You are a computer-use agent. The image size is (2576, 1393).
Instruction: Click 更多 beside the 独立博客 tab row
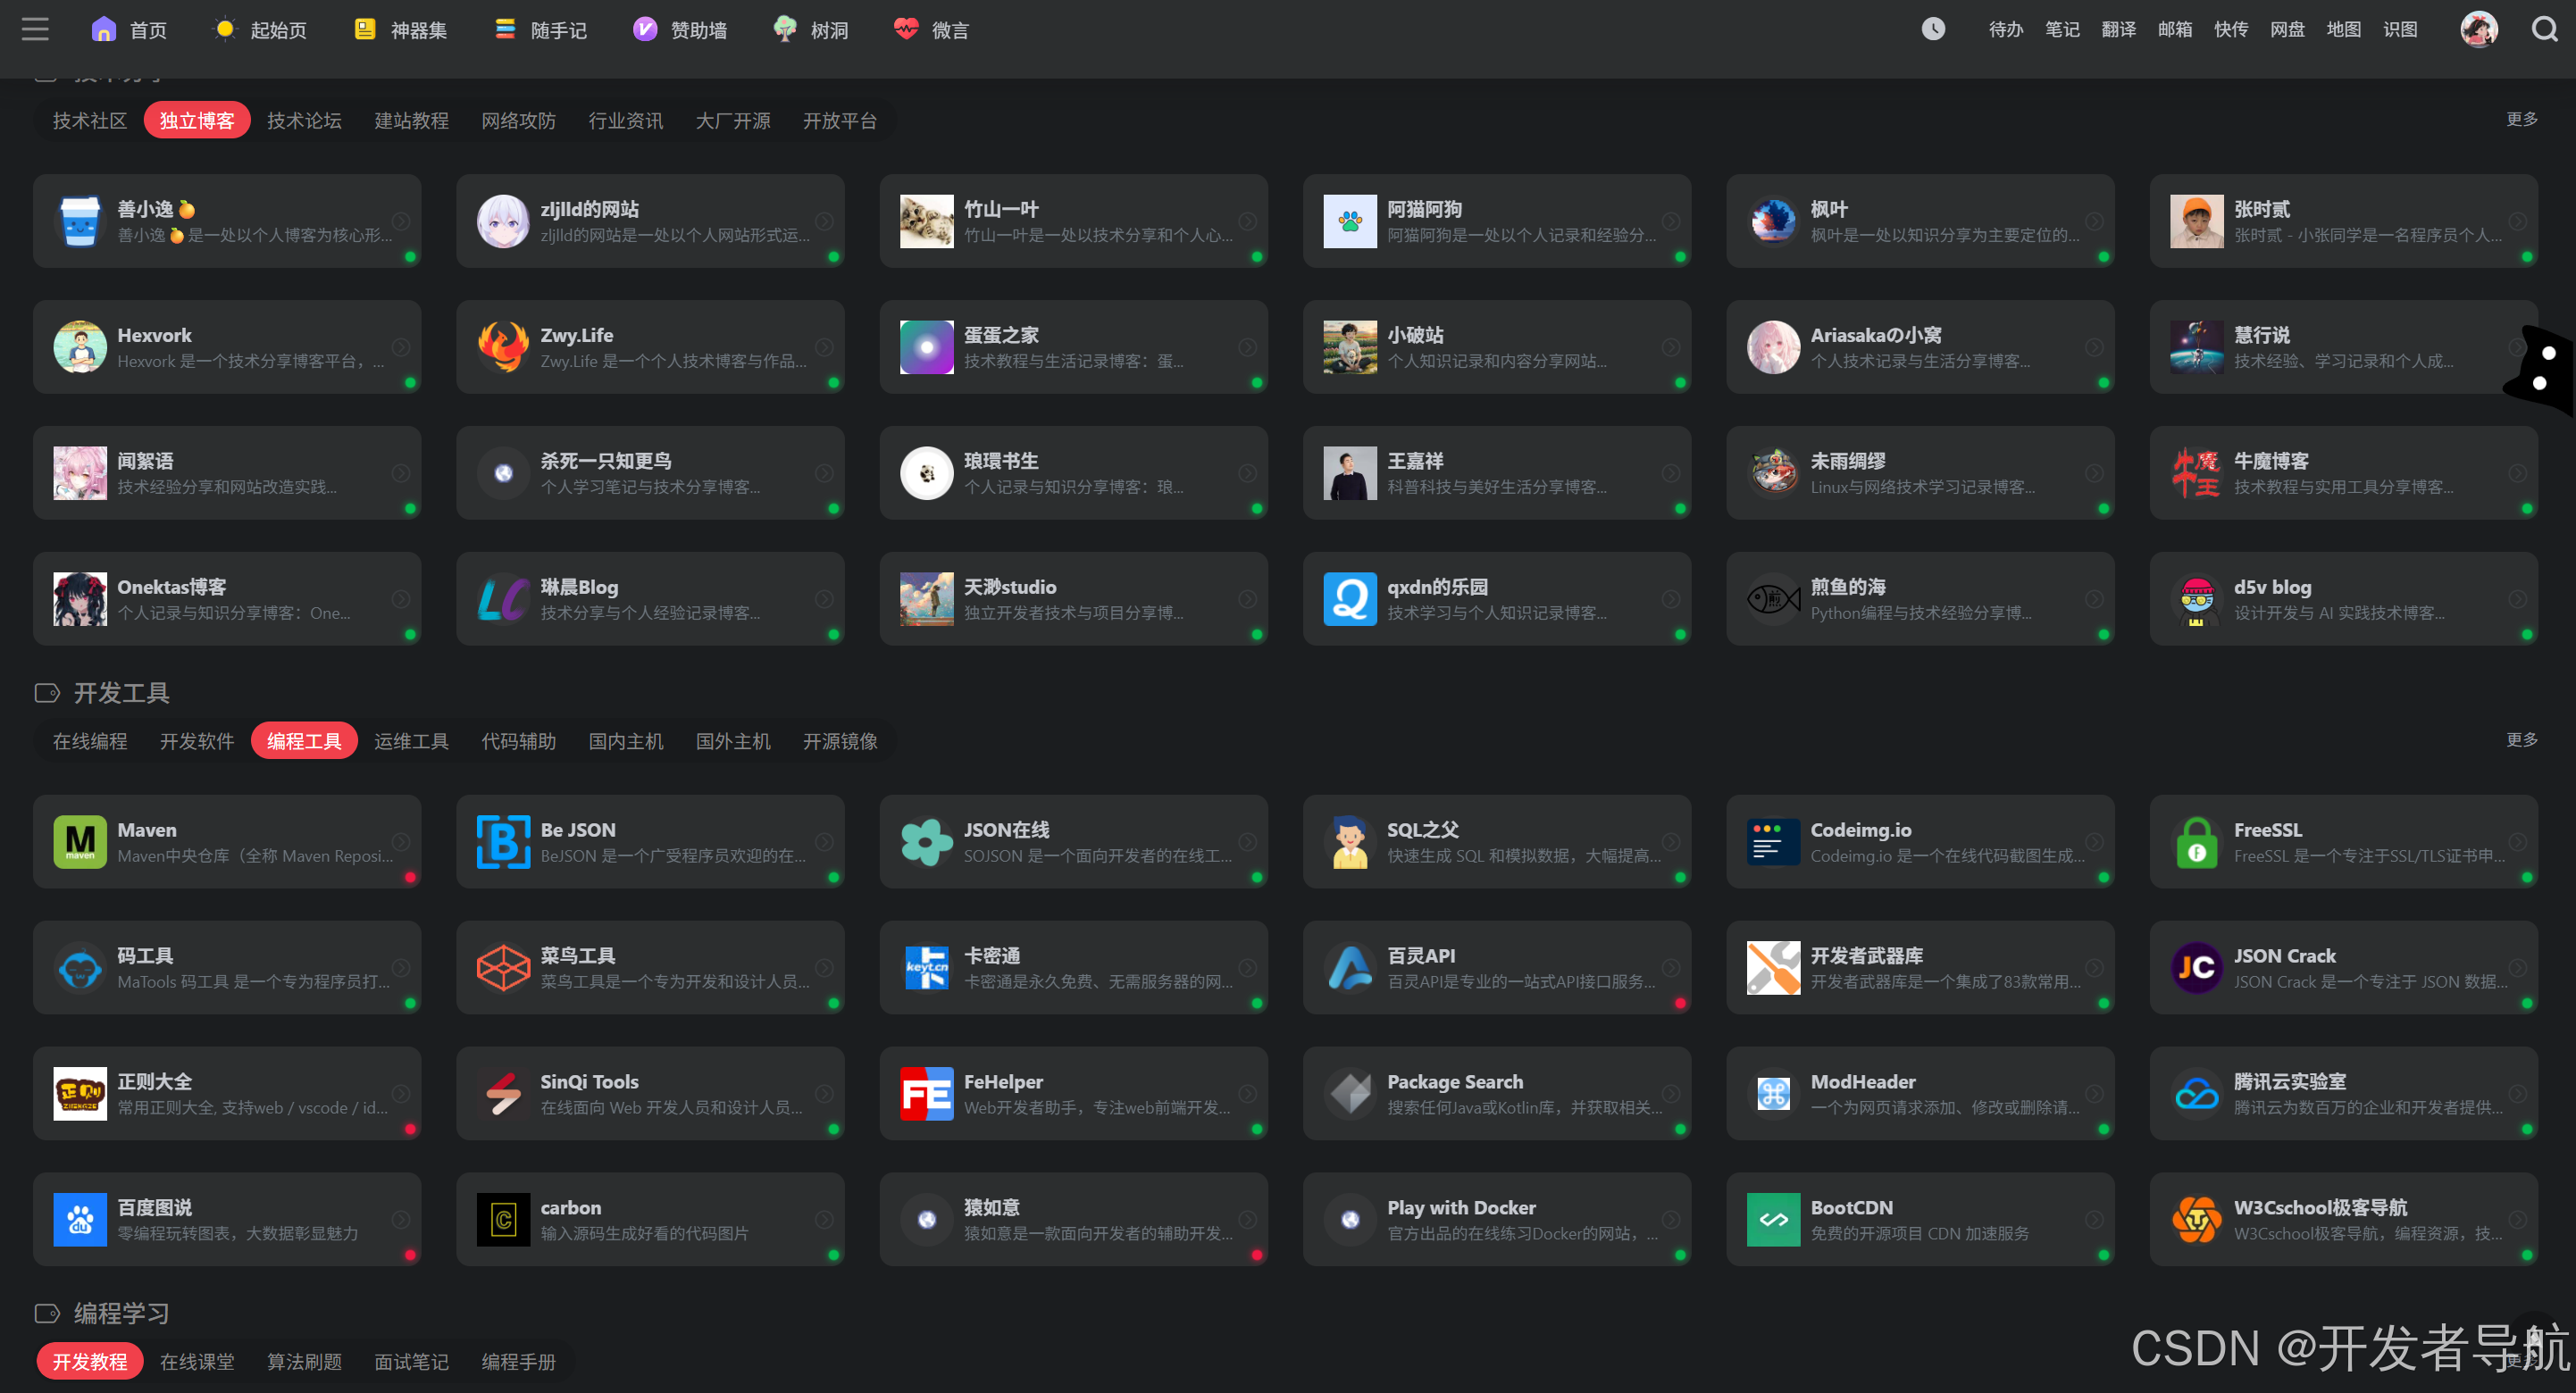point(2521,119)
